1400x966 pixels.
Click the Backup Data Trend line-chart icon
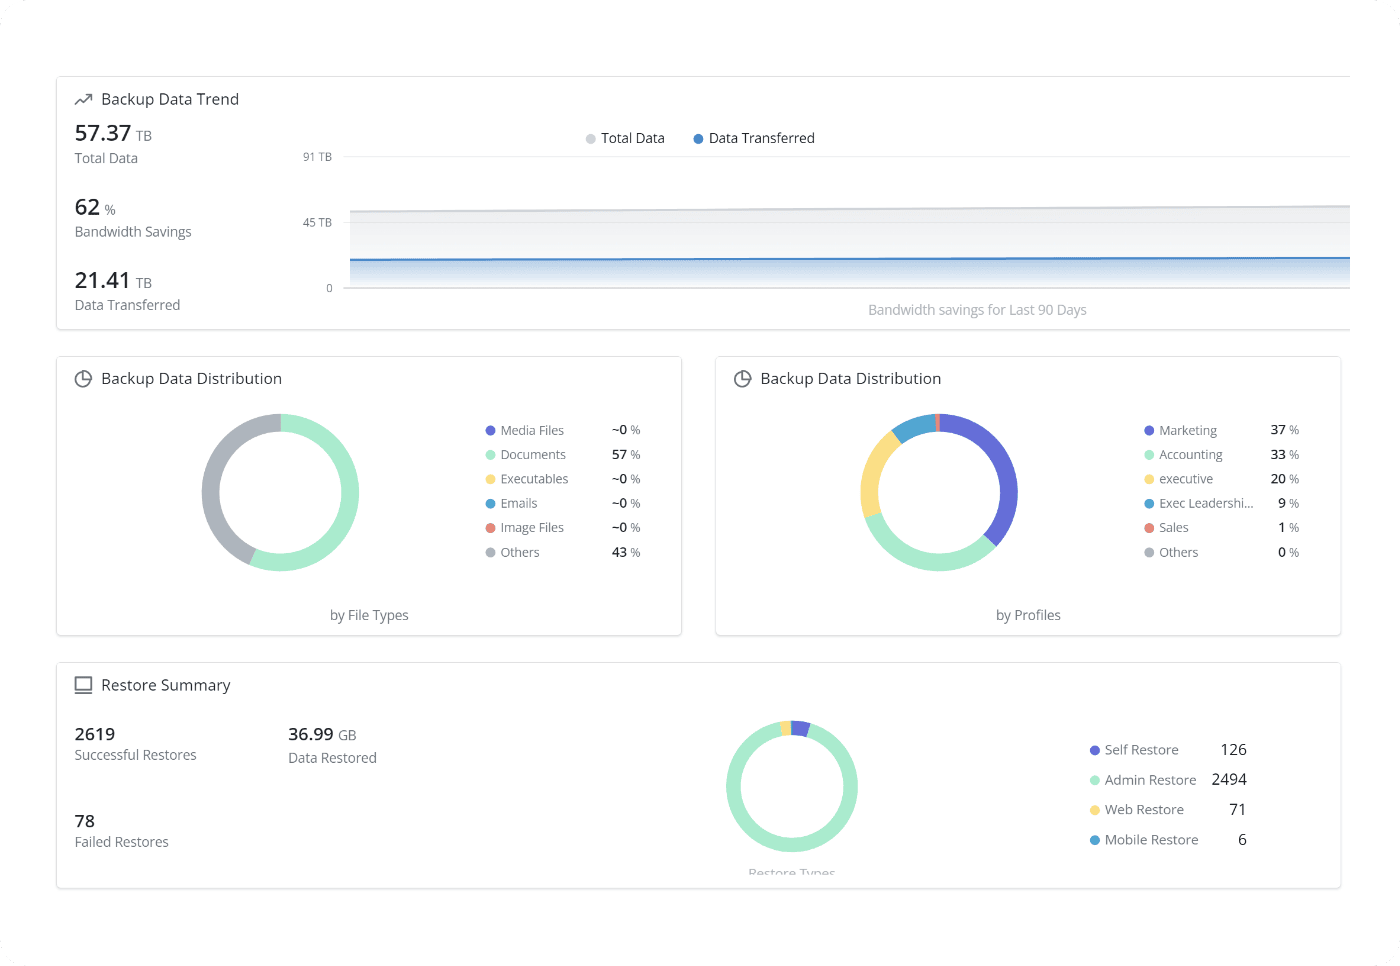(x=84, y=99)
